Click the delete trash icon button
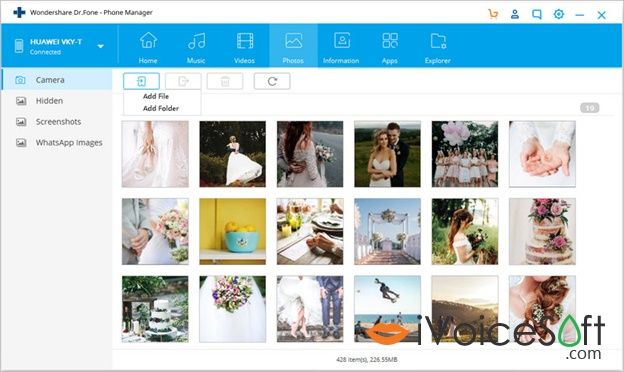This screenshot has height=372, width=624. click(x=225, y=81)
